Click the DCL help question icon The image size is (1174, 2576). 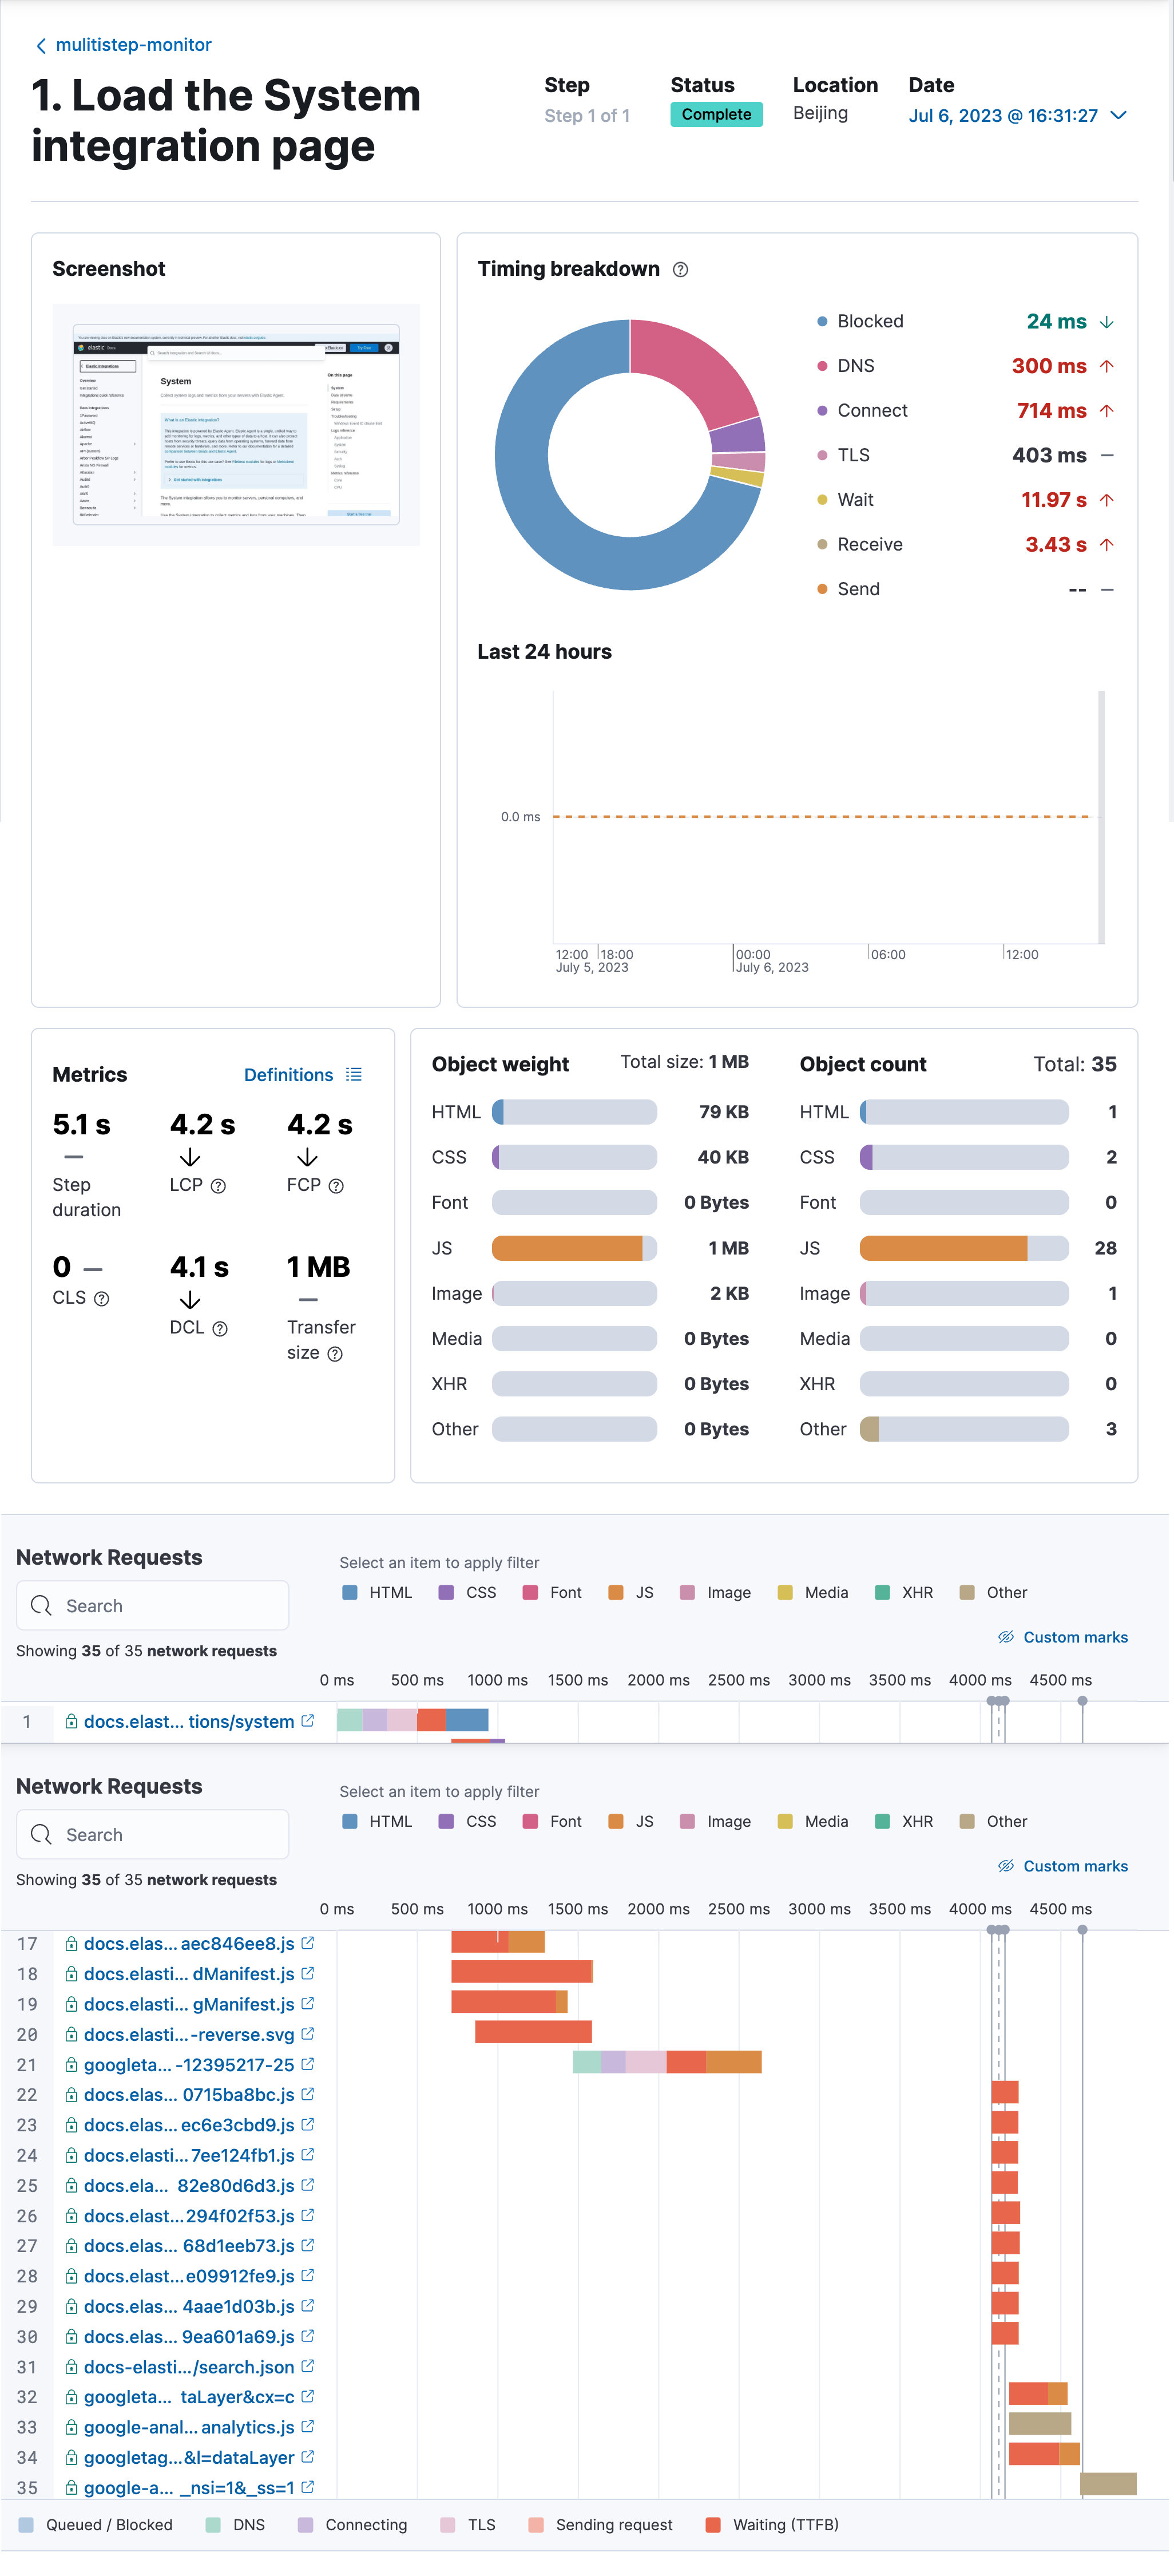coord(220,1328)
